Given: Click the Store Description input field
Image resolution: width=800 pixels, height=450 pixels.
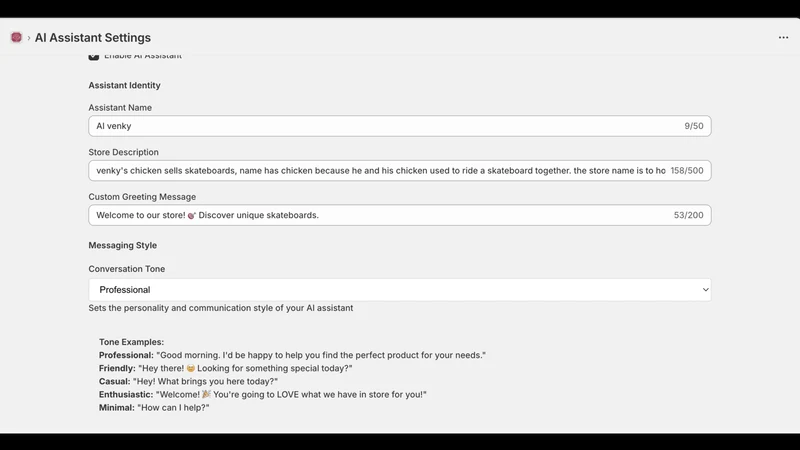Looking at the screenshot, I should pyautogui.click(x=399, y=170).
